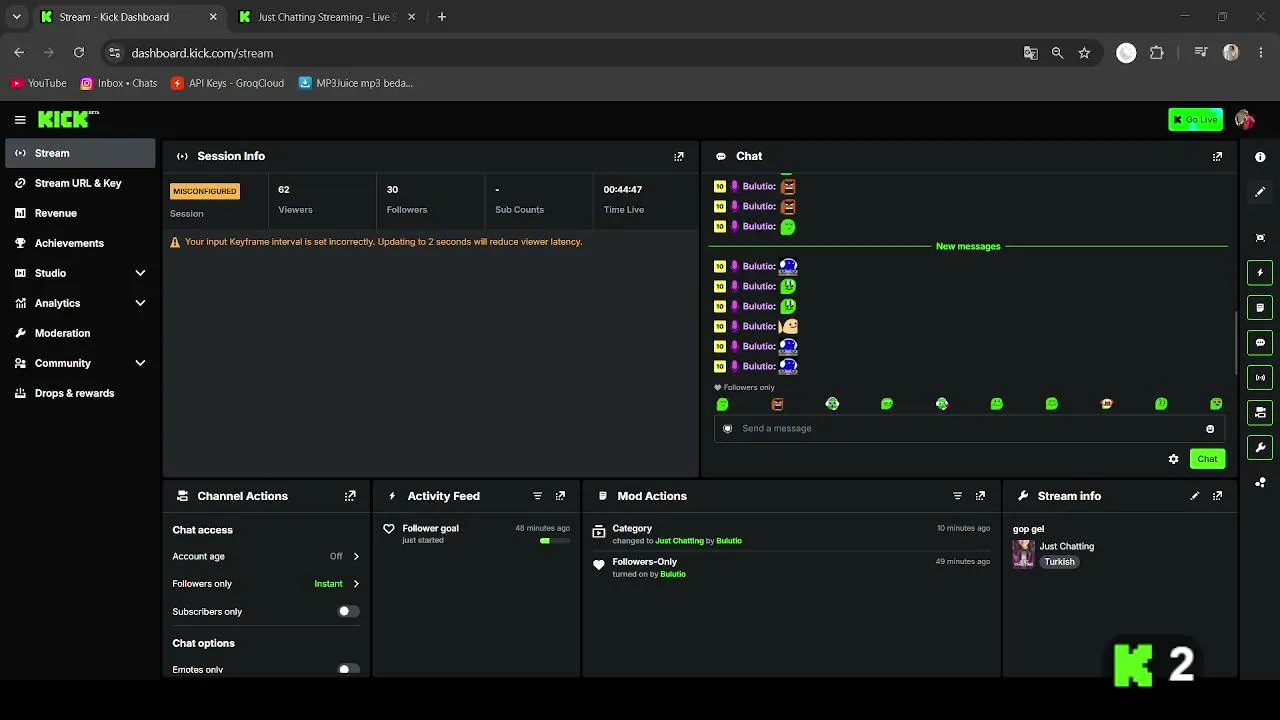Screen dimensions: 1280x720
Task: Toggle Subscribers only chat switch
Action: [x=348, y=611]
